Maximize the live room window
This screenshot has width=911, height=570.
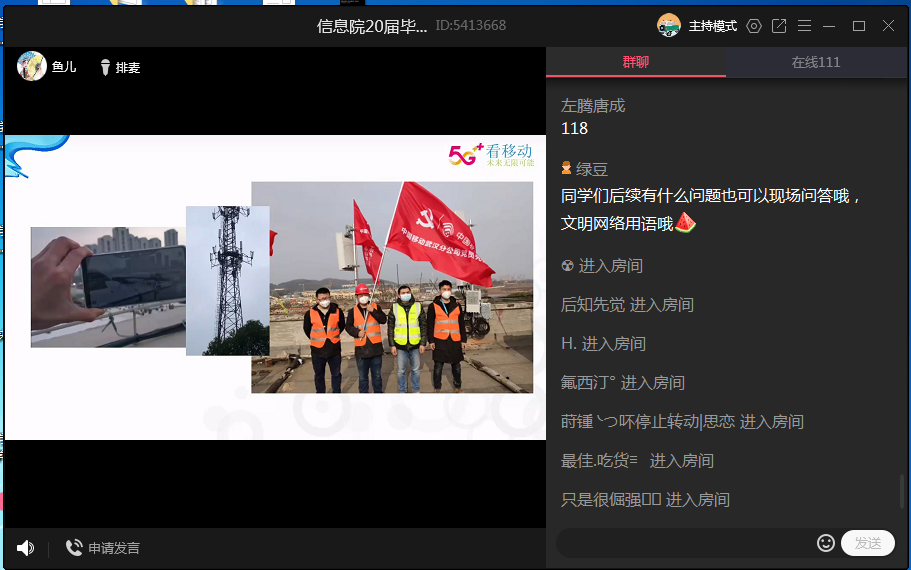tap(858, 26)
